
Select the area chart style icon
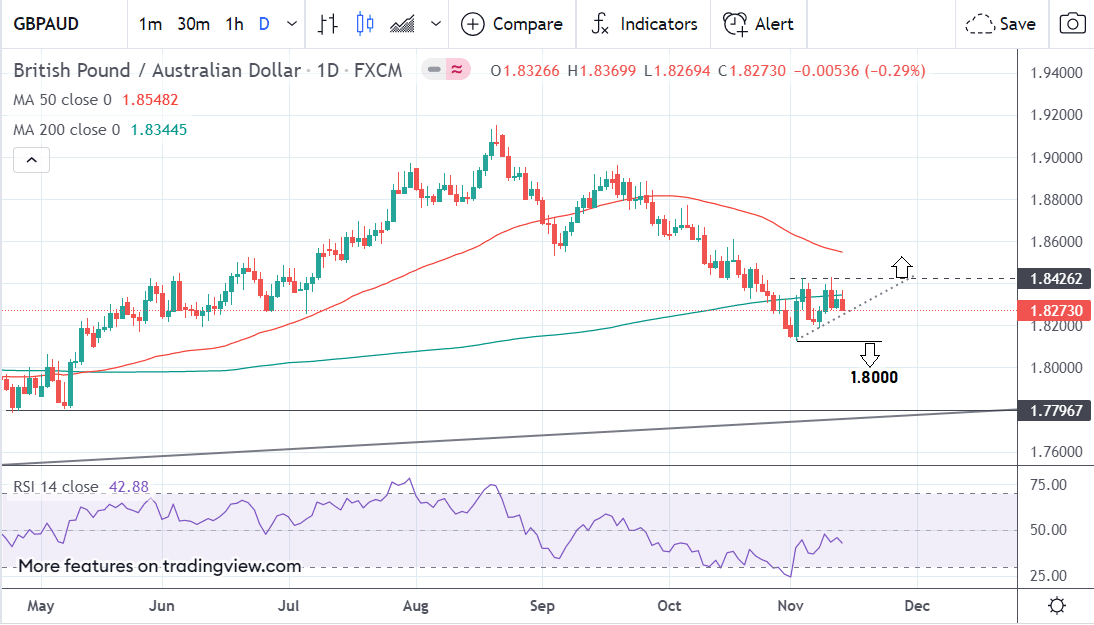[x=403, y=24]
